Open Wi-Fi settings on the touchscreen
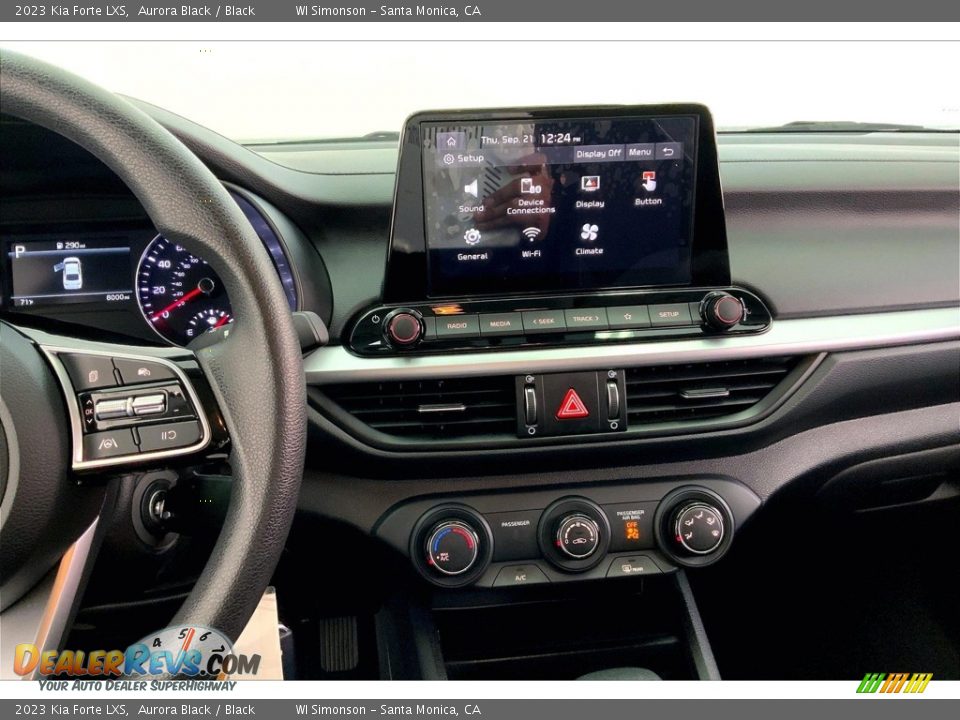This screenshot has width=960, height=720. click(x=531, y=242)
